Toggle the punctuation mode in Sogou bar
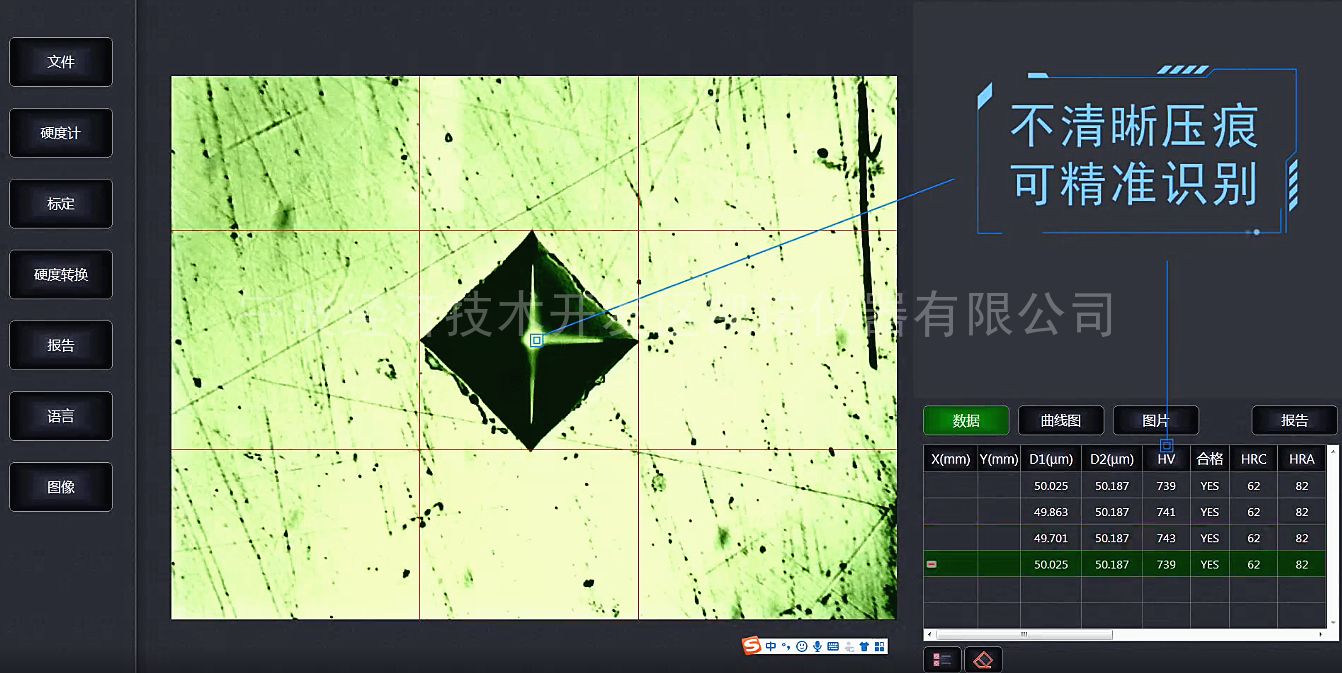Image resolution: width=1342 pixels, height=673 pixels. (x=786, y=646)
